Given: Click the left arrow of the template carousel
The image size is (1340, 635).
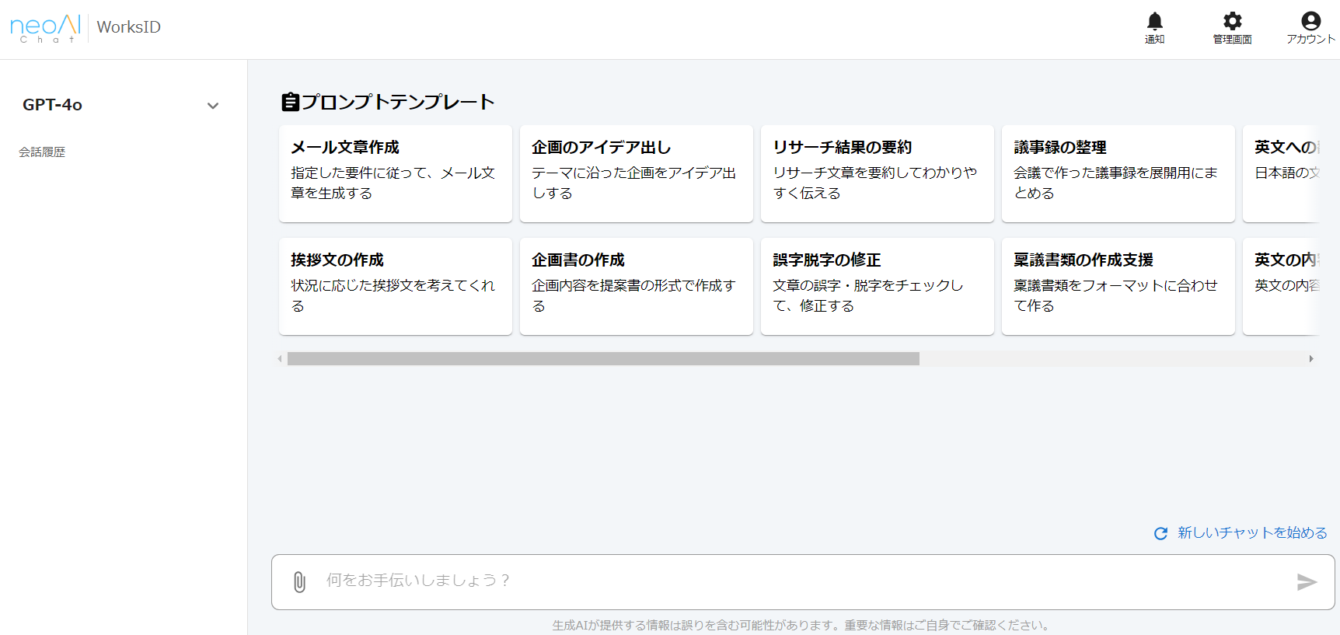Looking at the screenshot, I should point(281,356).
